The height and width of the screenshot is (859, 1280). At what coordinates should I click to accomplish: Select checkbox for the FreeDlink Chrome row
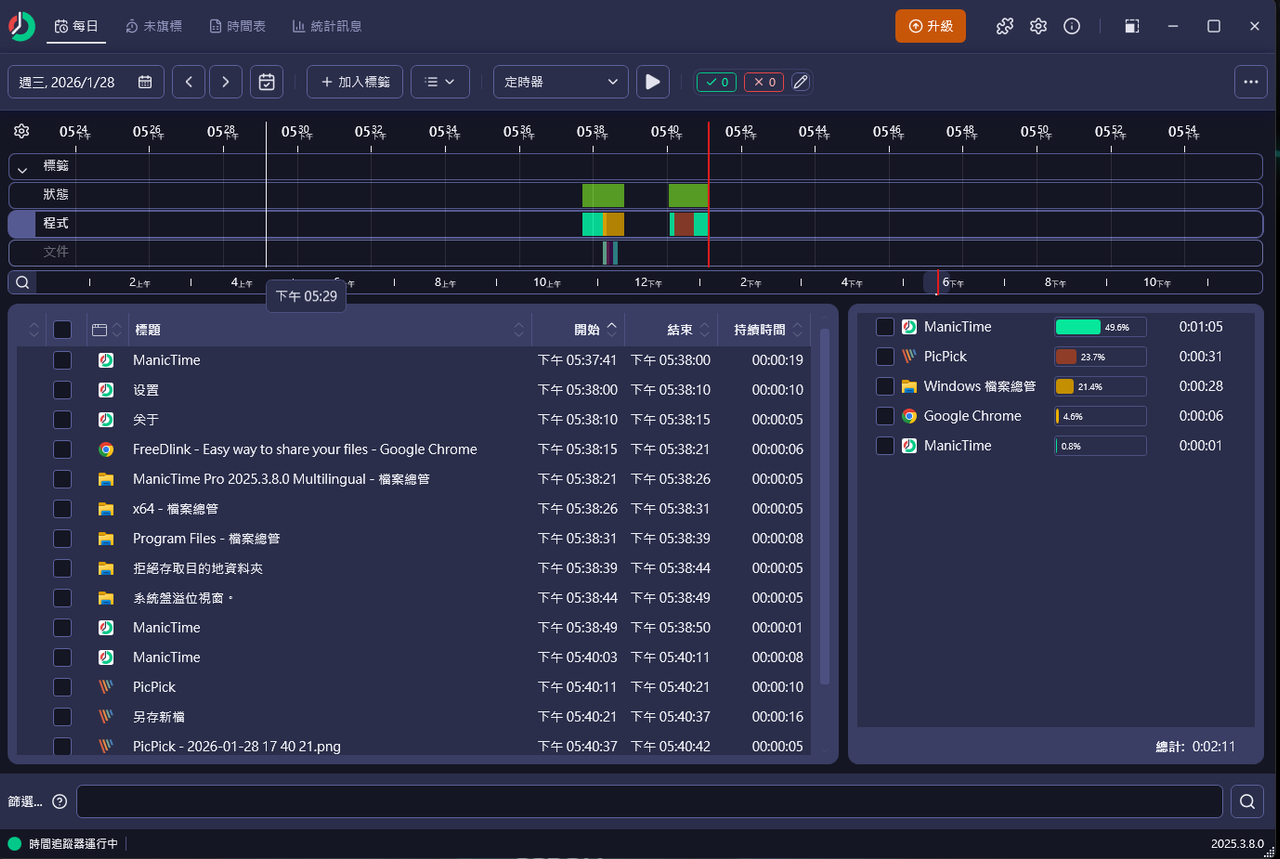coord(62,450)
